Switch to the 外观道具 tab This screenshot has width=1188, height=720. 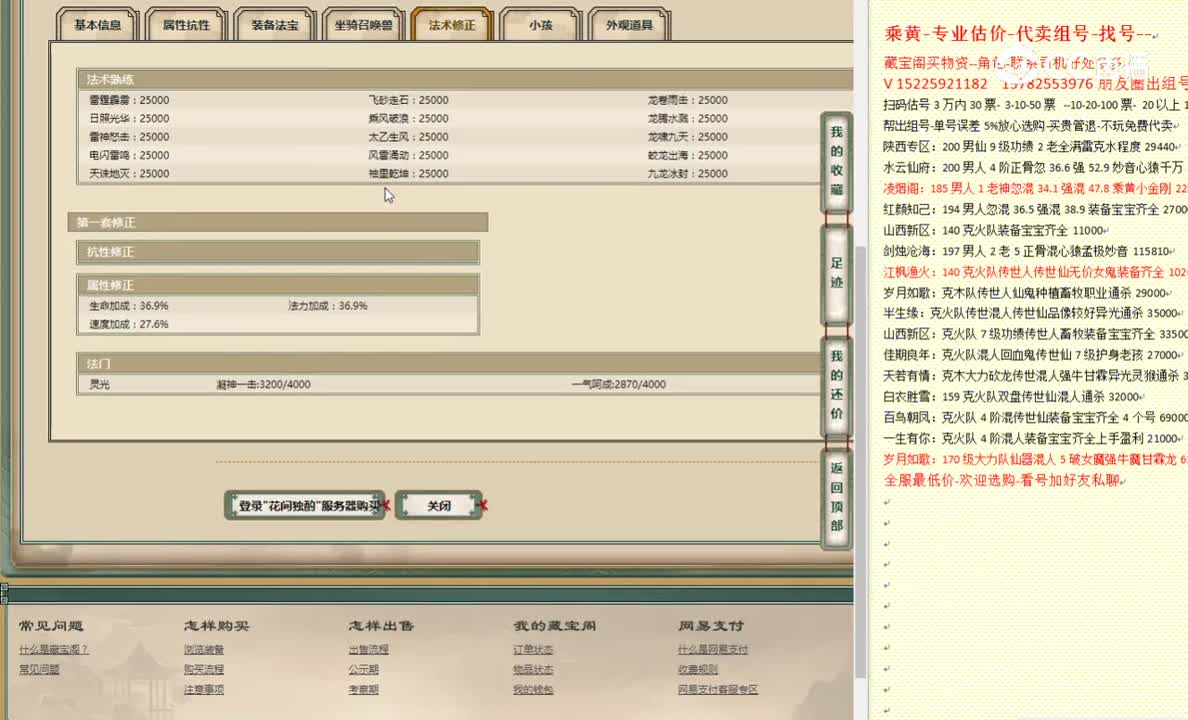(x=629, y=25)
